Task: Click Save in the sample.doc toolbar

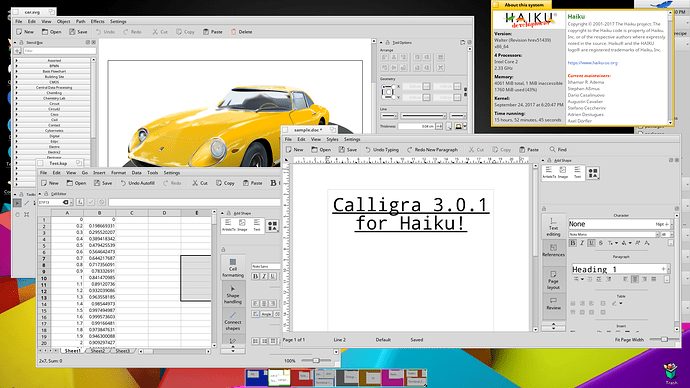Action: tap(348, 150)
